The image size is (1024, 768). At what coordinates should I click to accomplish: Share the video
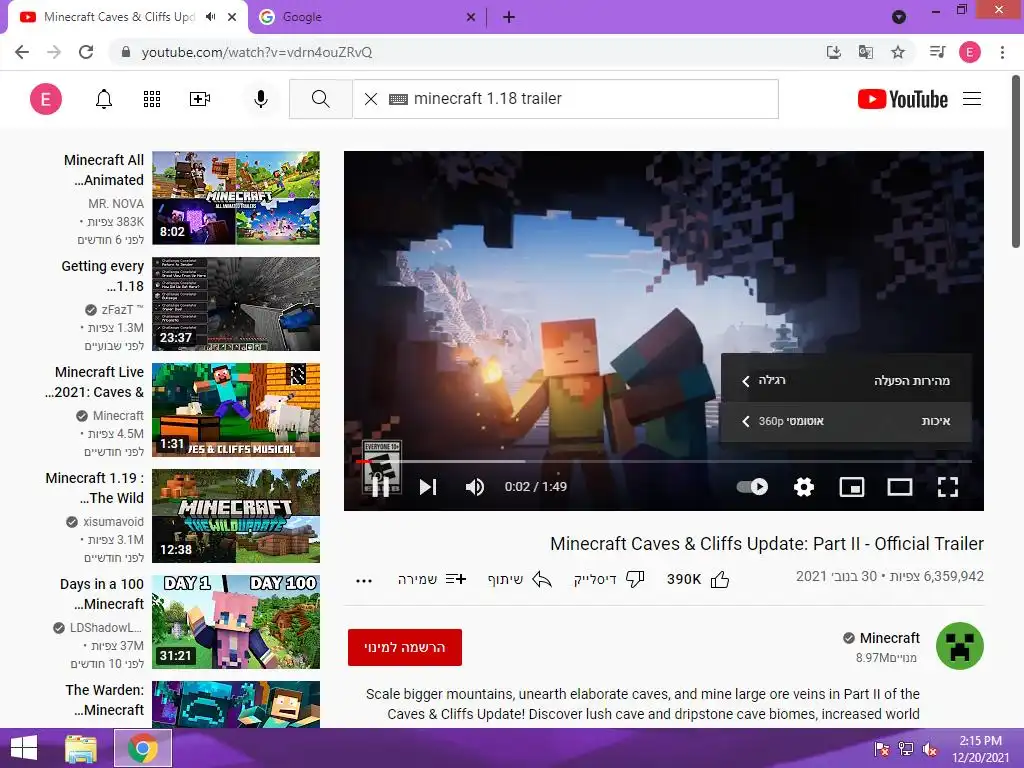pyautogui.click(x=520, y=579)
